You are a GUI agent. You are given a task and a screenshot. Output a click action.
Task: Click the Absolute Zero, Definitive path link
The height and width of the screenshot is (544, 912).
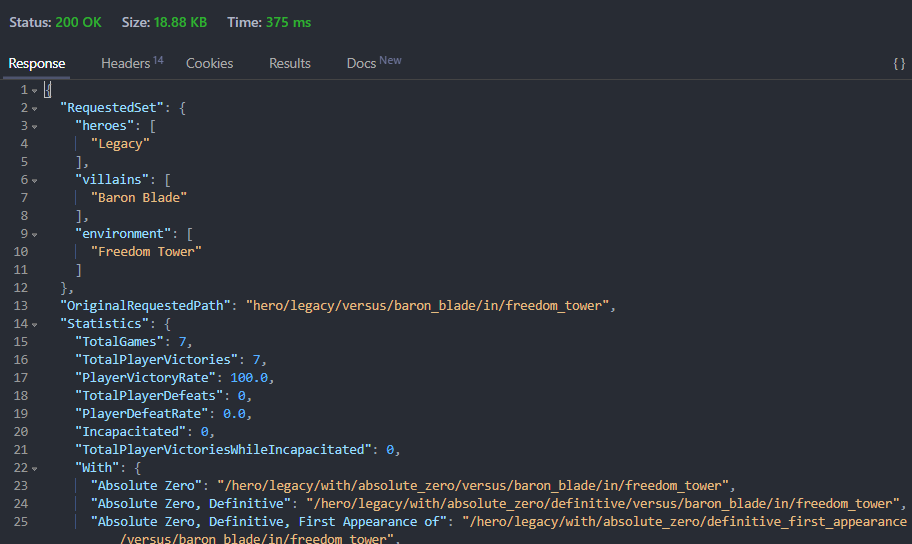point(603,503)
